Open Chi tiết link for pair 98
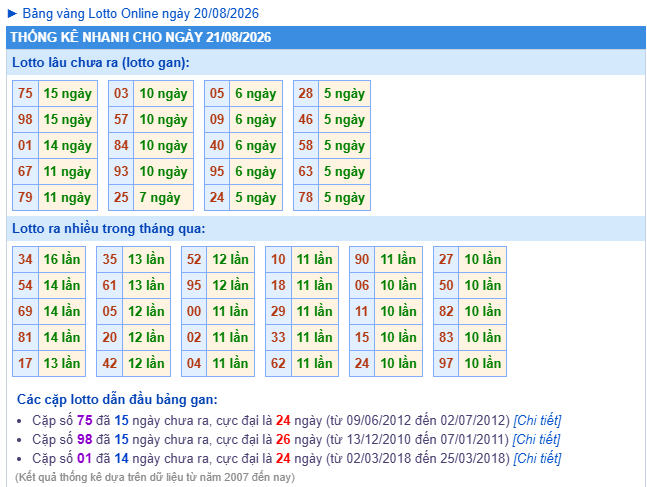This screenshot has height=487, width=647. pos(536,439)
